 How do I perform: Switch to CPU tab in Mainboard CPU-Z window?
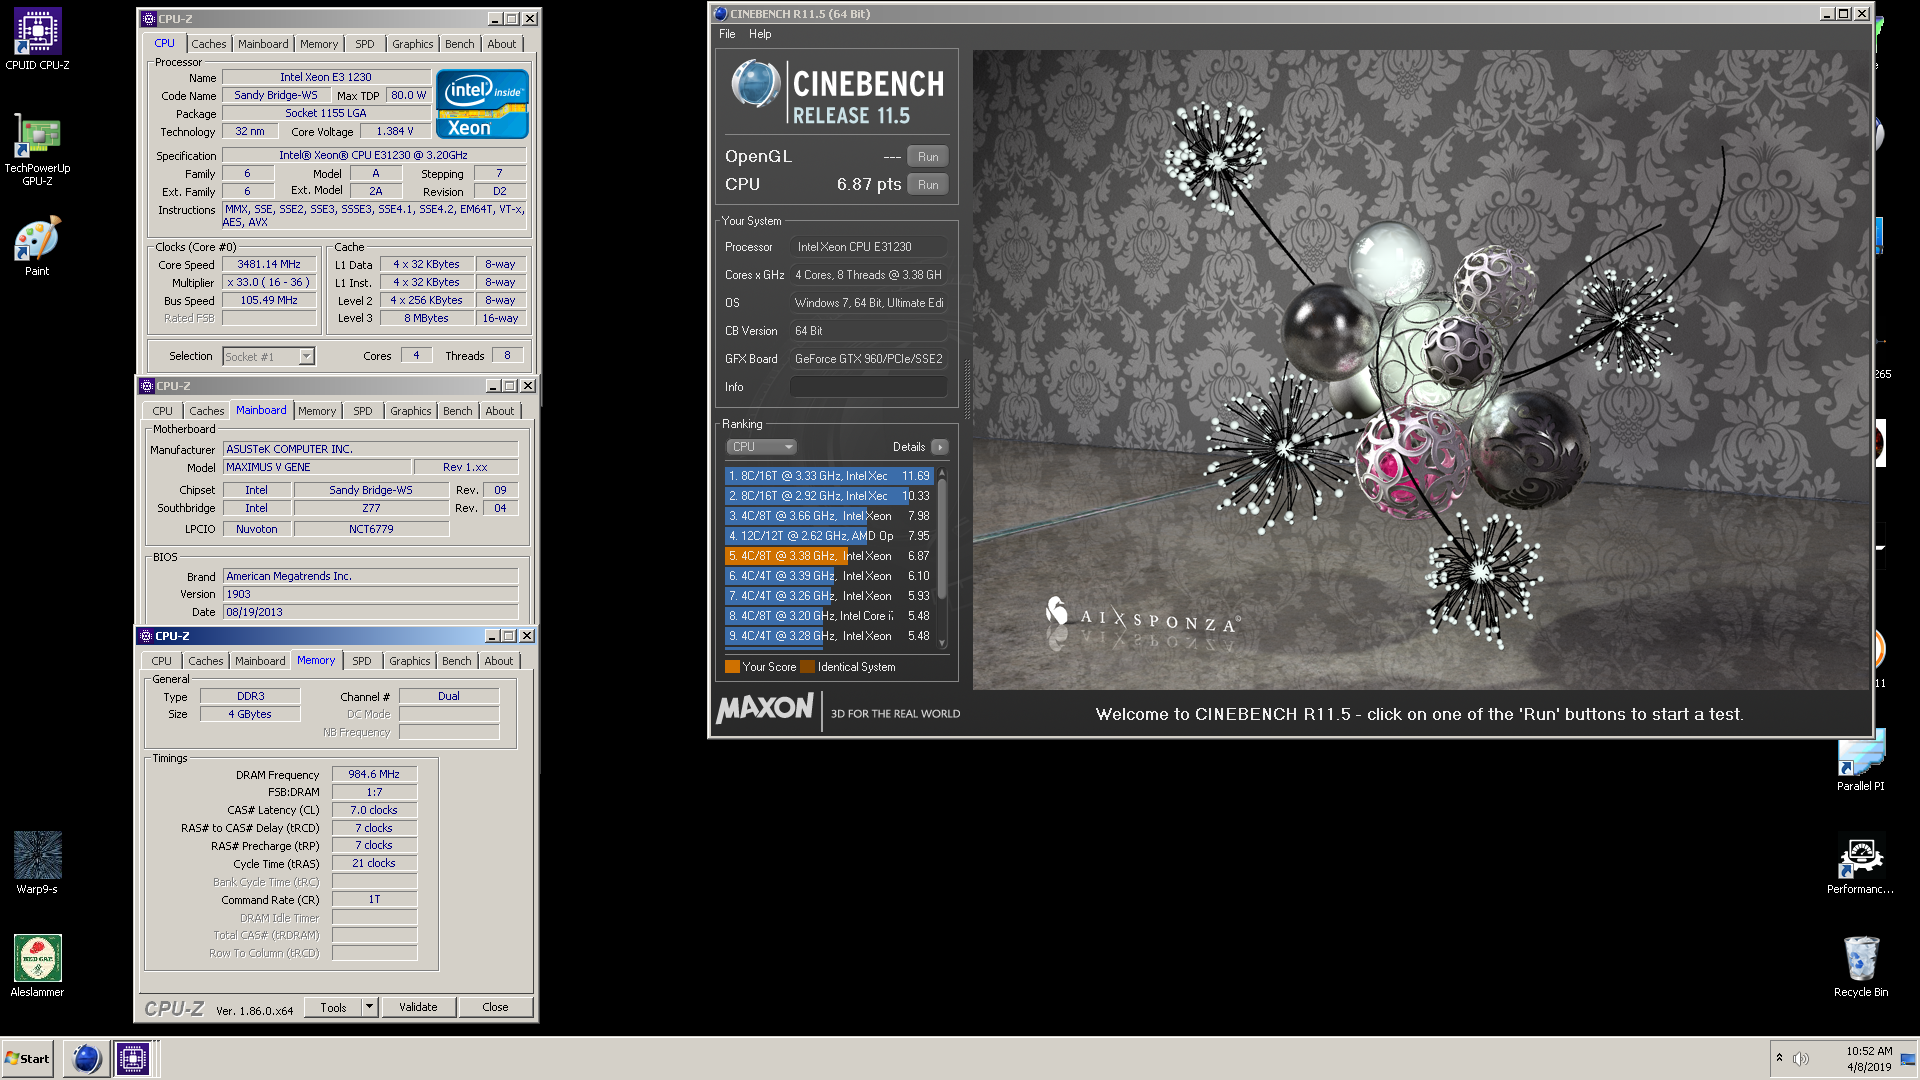[162, 411]
